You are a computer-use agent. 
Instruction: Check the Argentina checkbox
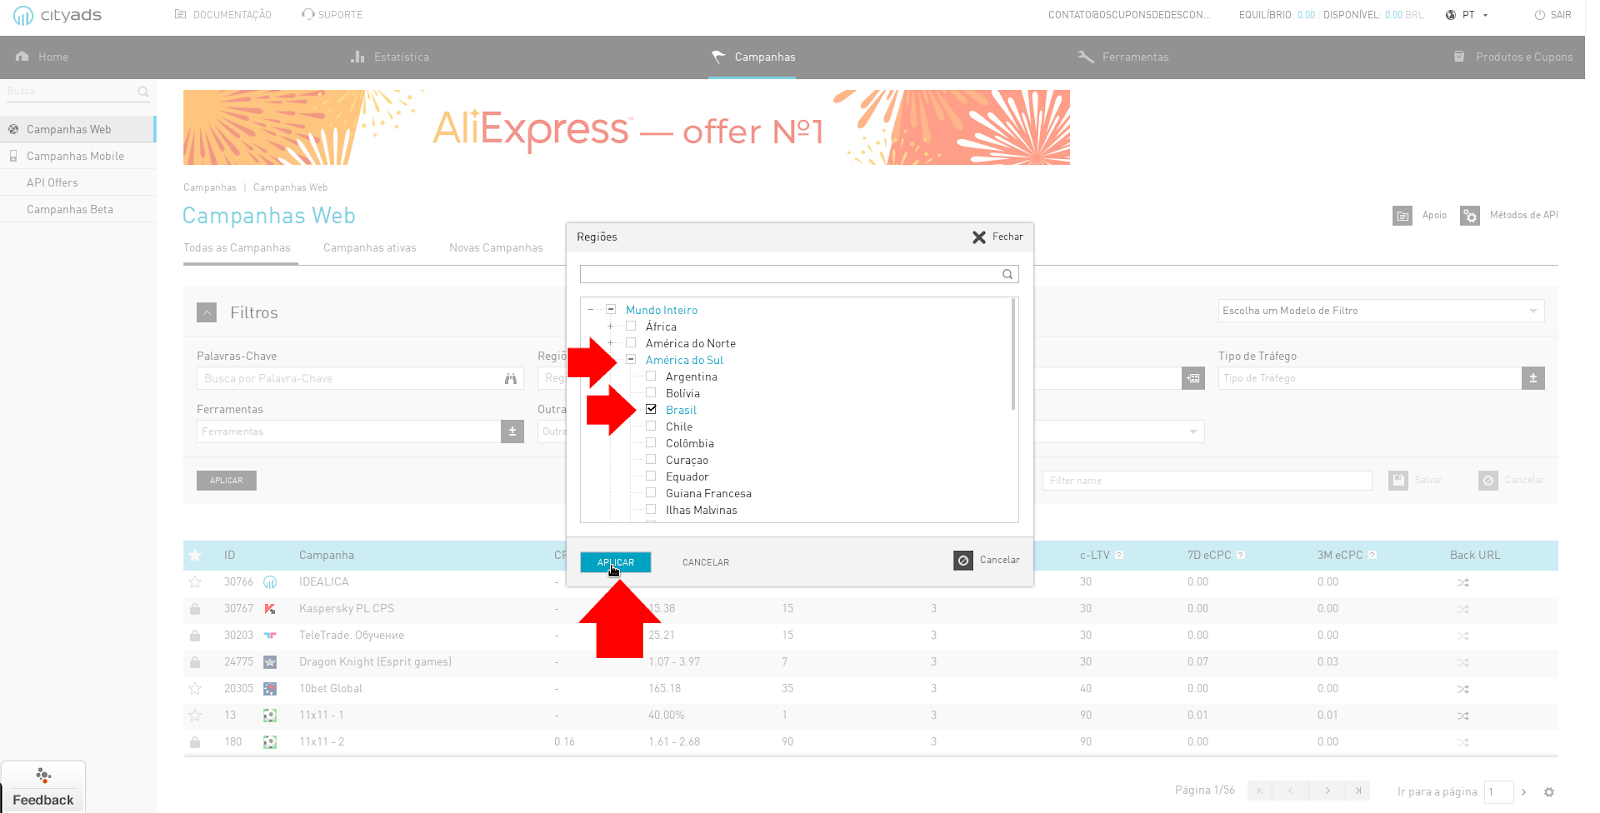pyautogui.click(x=651, y=376)
